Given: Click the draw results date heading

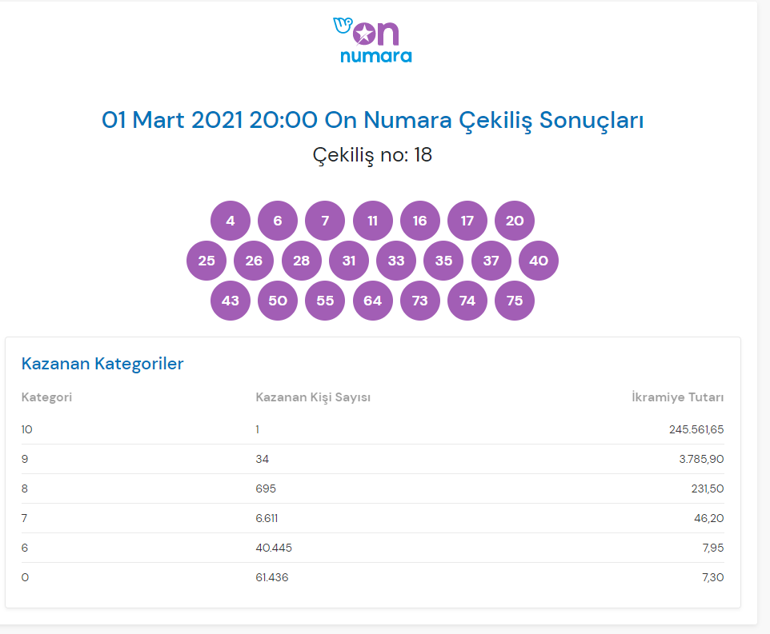Looking at the screenshot, I should (372, 120).
